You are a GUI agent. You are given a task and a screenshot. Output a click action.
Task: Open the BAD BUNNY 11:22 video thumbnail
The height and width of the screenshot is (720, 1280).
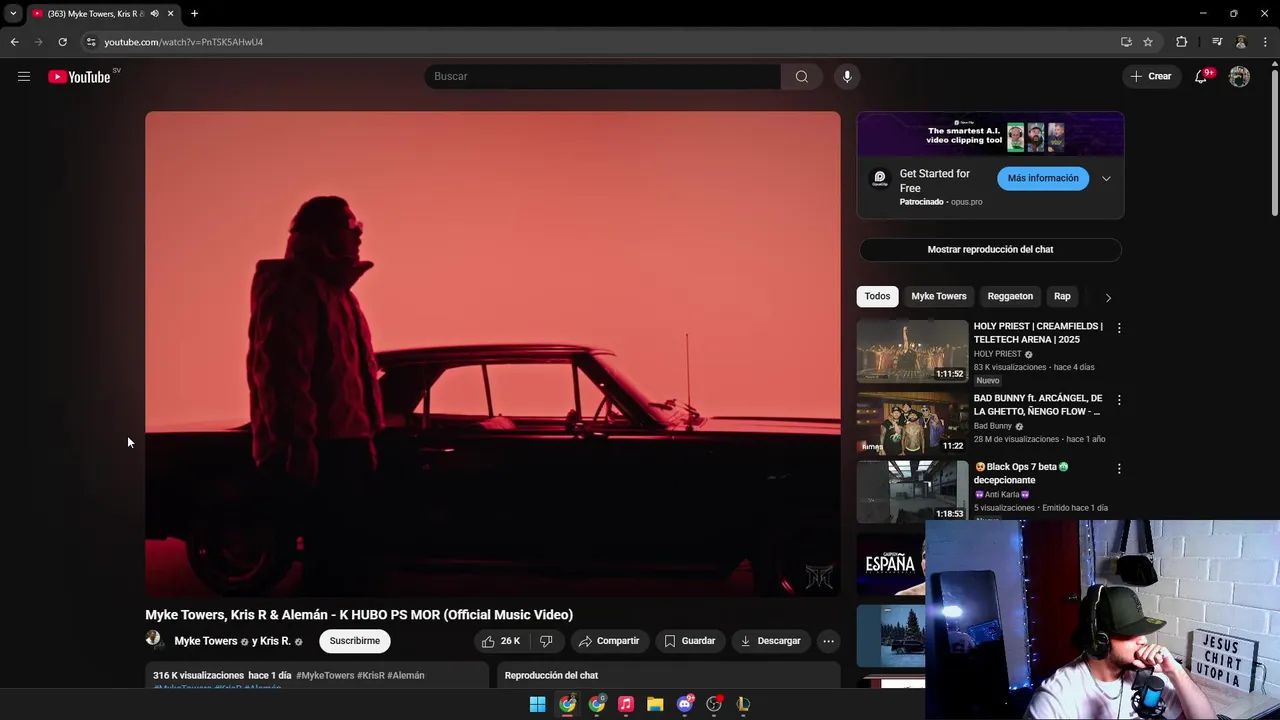tap(912, 423)
